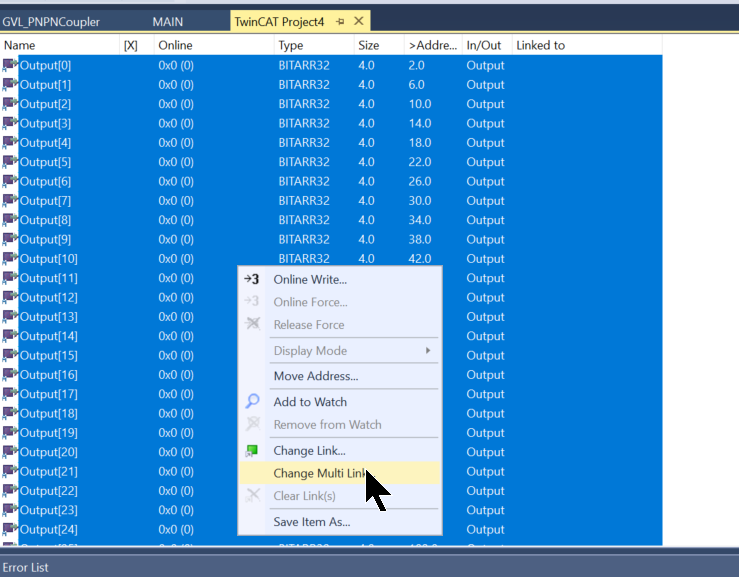Close the TwinCAT Project4 tab

click(x=359, y=21)
